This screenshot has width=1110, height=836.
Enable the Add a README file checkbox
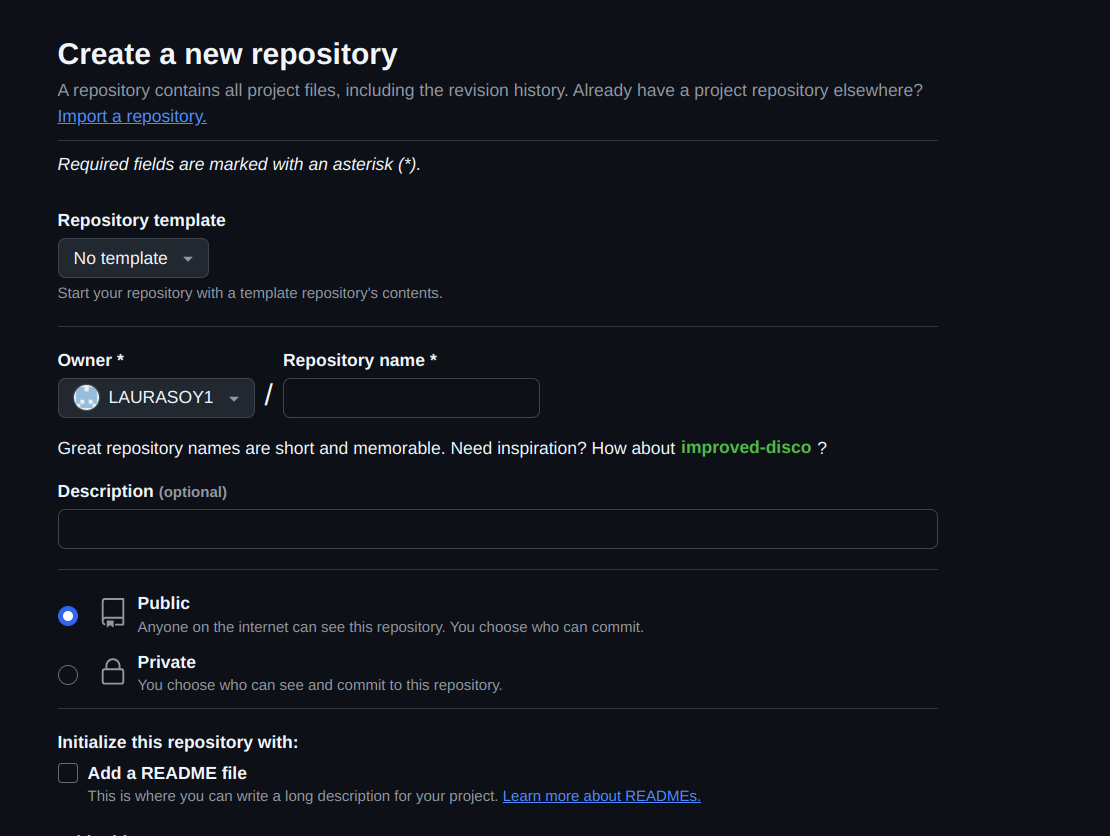[x=67, y=772]
